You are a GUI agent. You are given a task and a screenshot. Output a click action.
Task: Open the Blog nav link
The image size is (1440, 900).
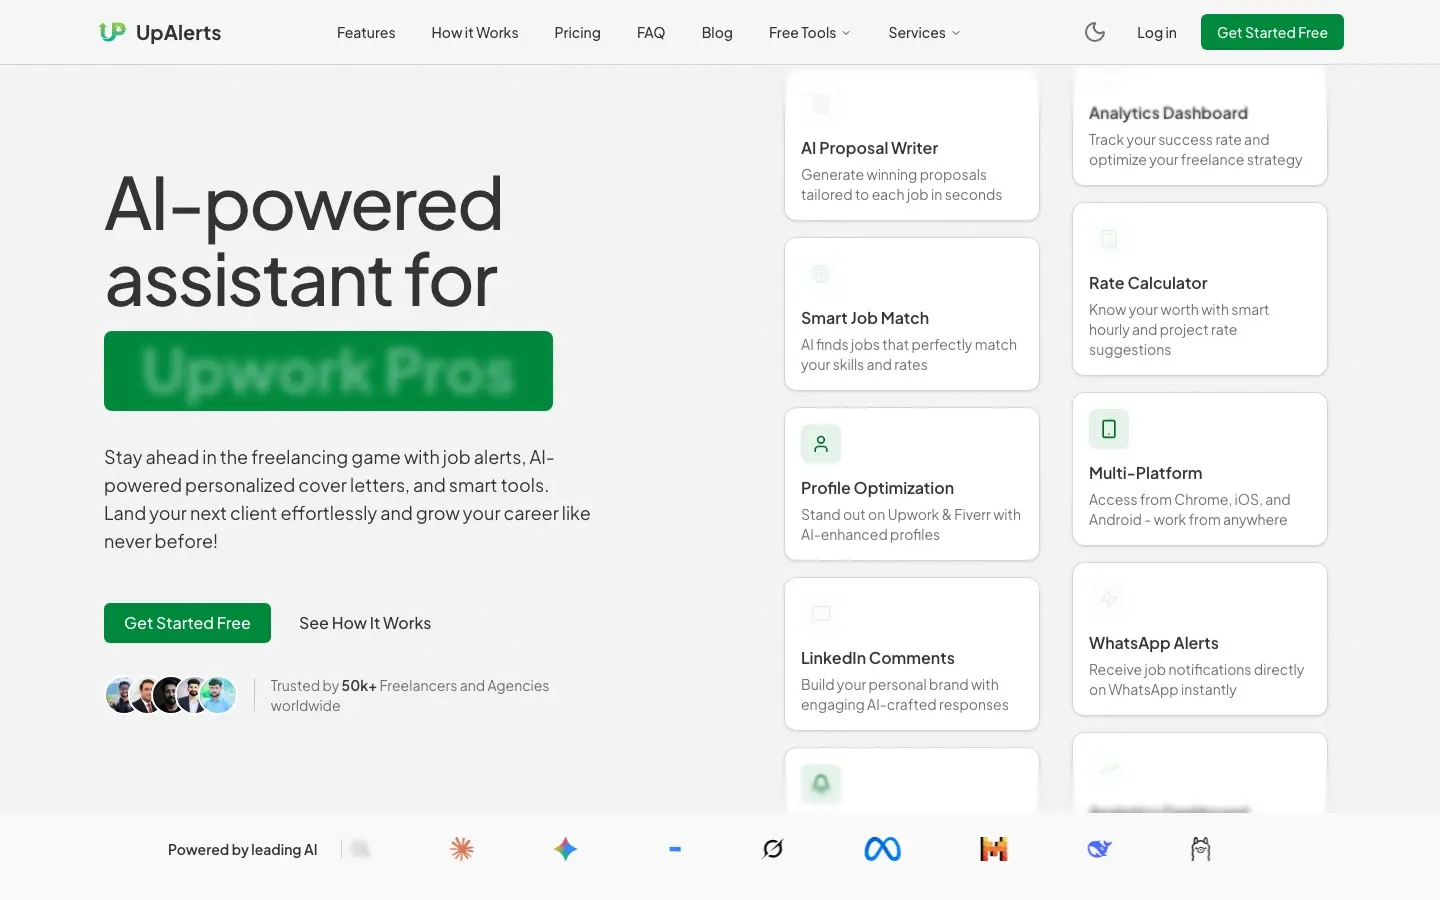[717, 33]
